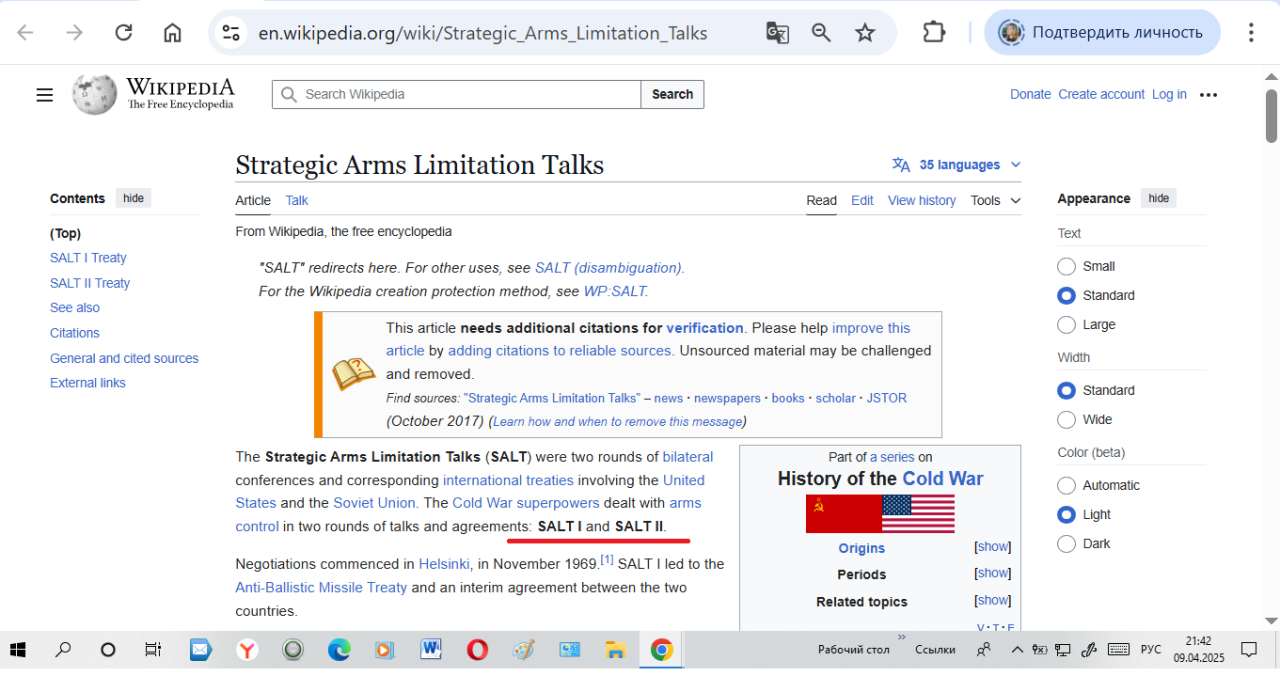Open the Tools dropdown menu

[x=994, y=200]
